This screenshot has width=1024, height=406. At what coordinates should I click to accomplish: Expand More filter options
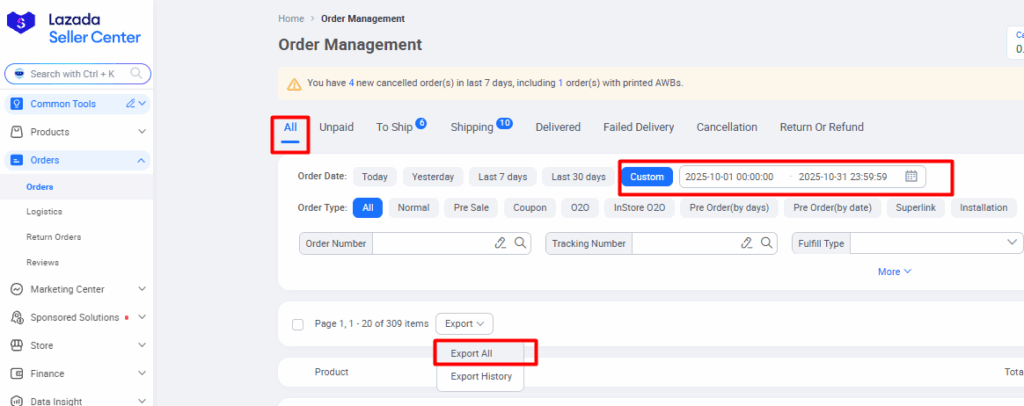(x=894, y=272)
